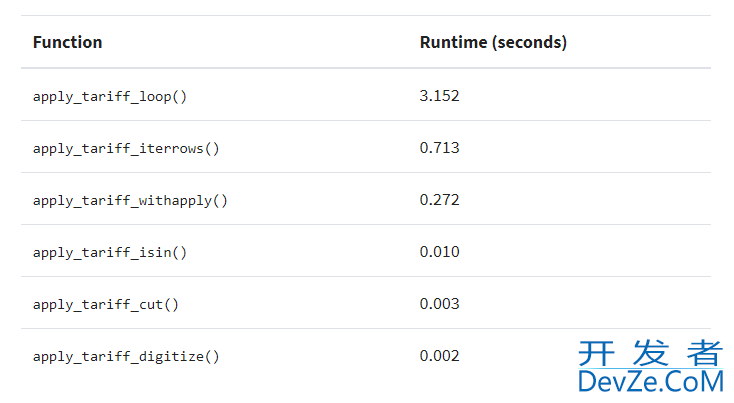The image size is (734, 403).
Task: Click the Chinese character 发 in watermark
Action: coord(651,353)
